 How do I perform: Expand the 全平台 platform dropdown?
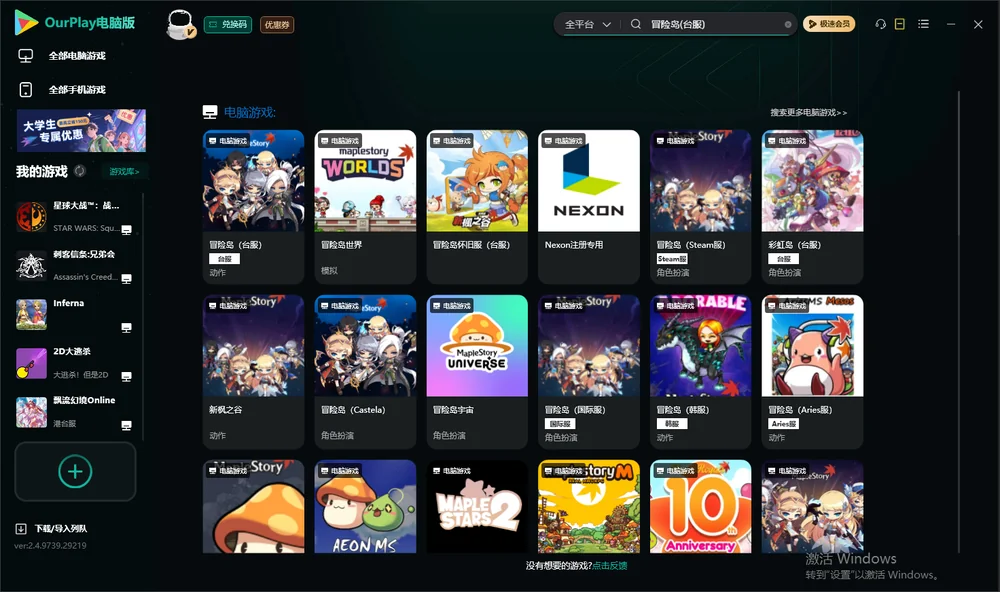[588, 24]
